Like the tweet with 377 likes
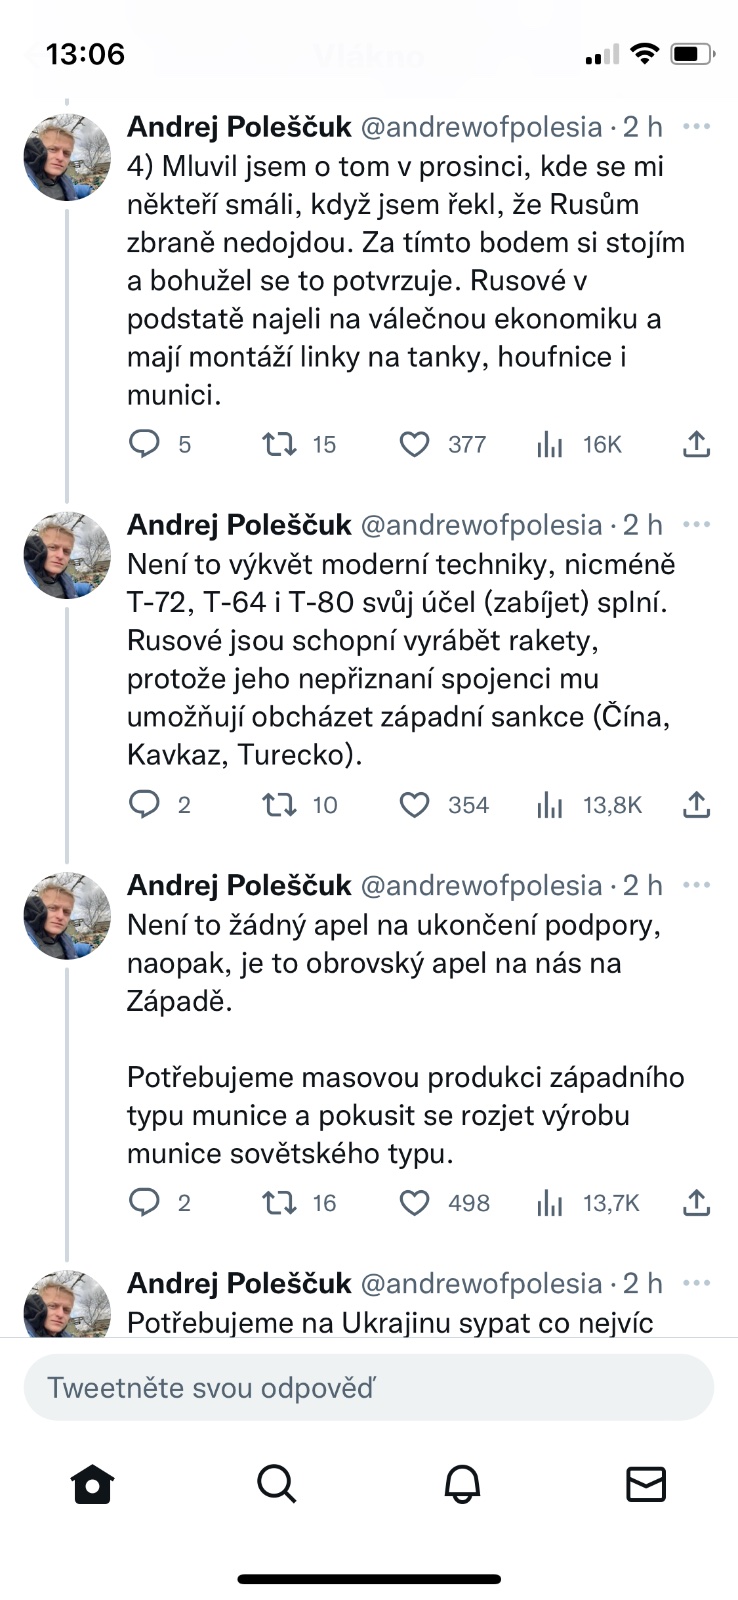 (414, 444)
